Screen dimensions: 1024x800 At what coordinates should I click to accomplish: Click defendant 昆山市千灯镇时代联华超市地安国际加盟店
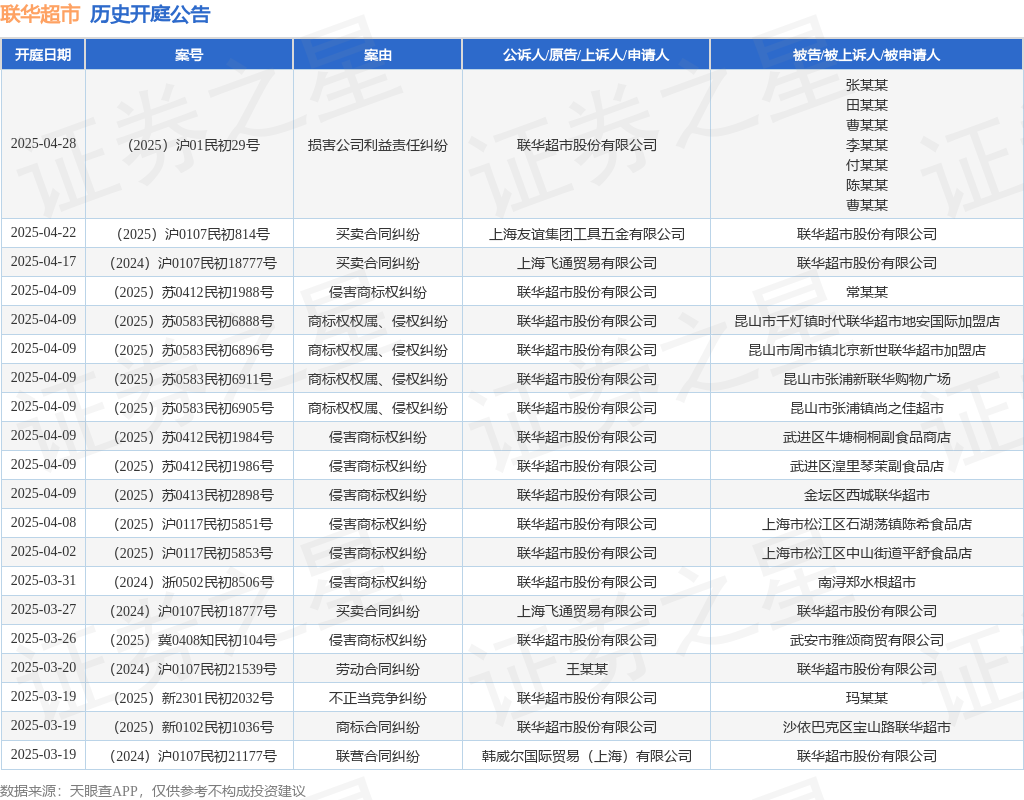pyautogui.click(x=867, y=321)
